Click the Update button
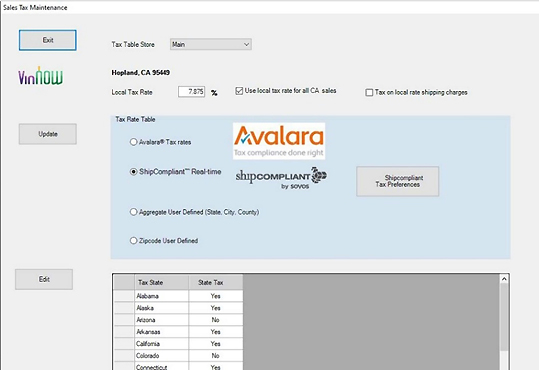The width and height of the screenshot is (539, 370). pyautogui.click(x=48, y=134)
